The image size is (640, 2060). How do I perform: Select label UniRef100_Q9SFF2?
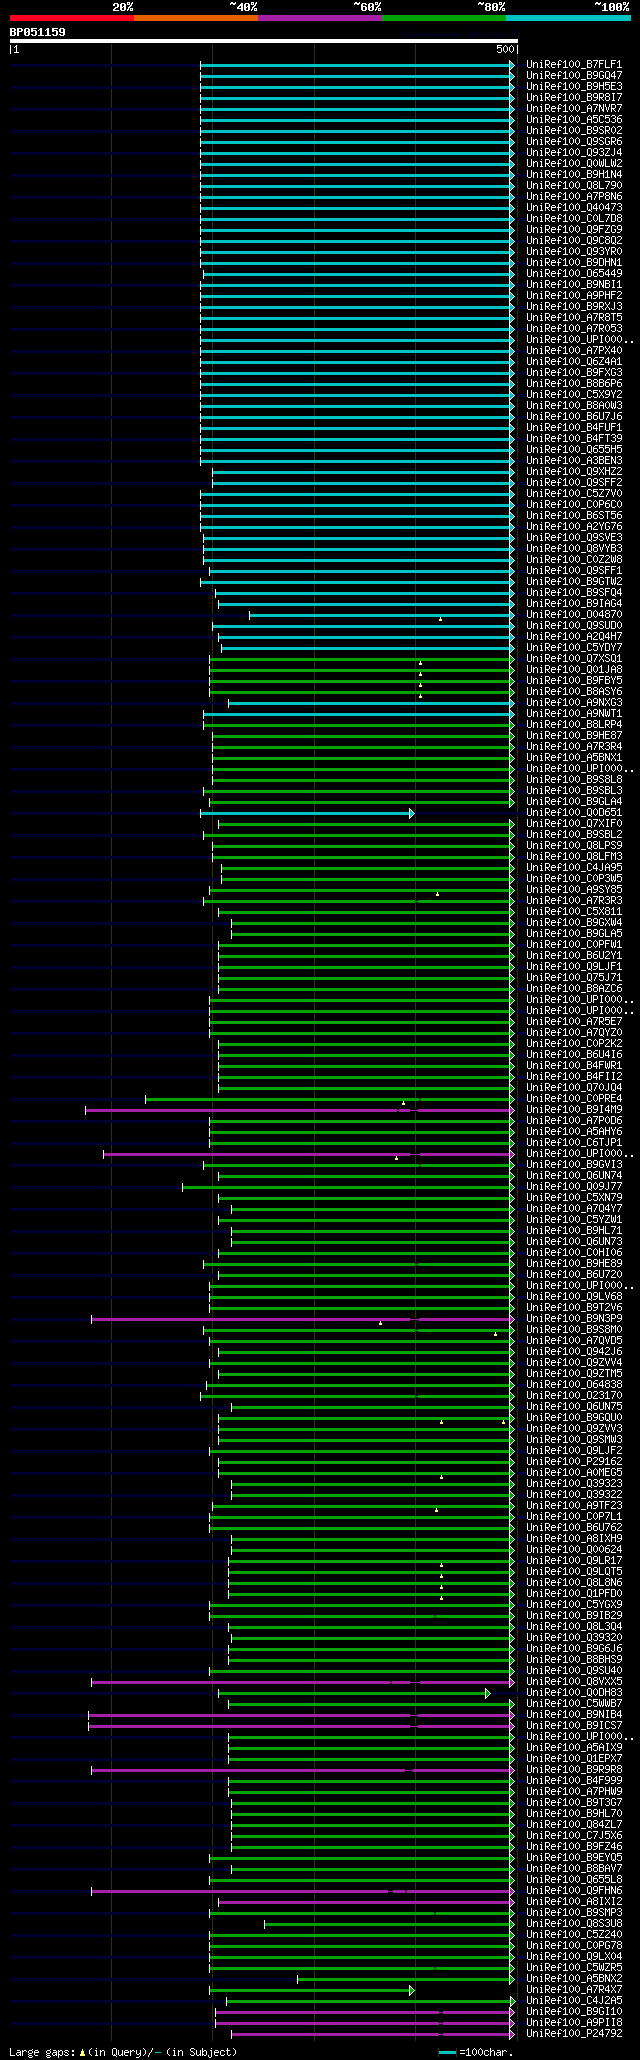(x=574, y=483)
